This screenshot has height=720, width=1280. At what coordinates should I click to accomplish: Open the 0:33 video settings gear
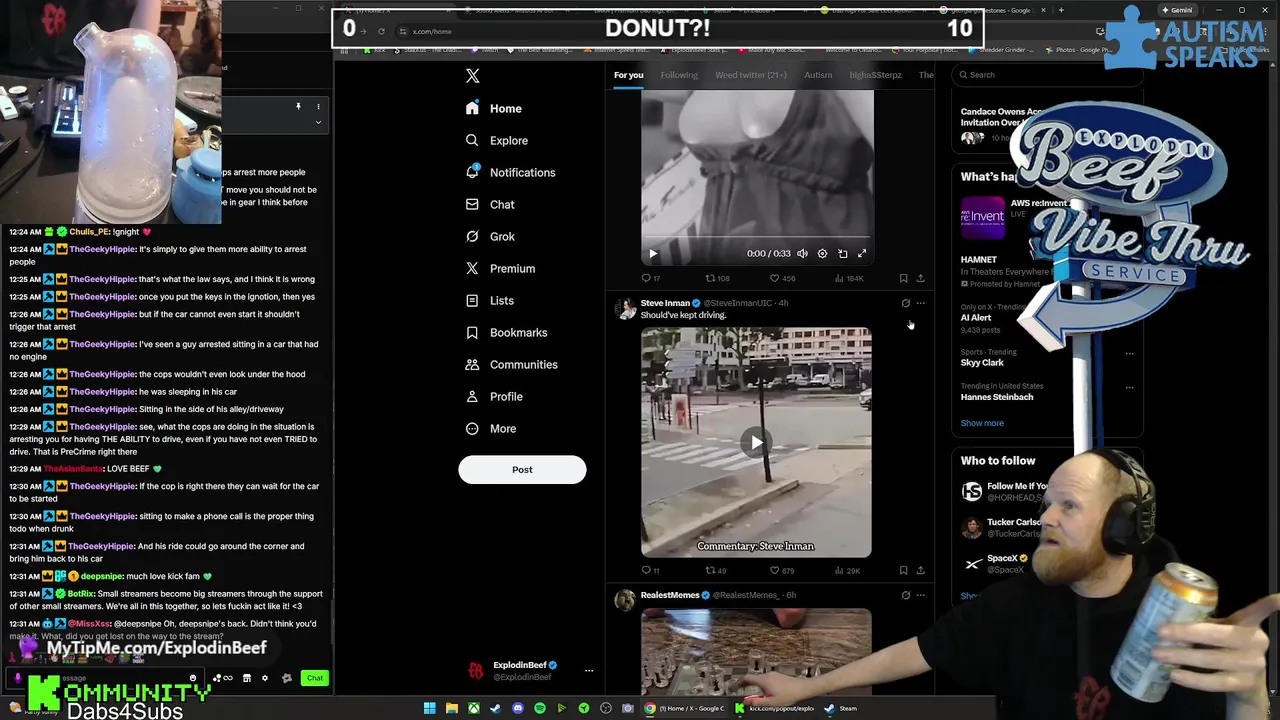822,254
